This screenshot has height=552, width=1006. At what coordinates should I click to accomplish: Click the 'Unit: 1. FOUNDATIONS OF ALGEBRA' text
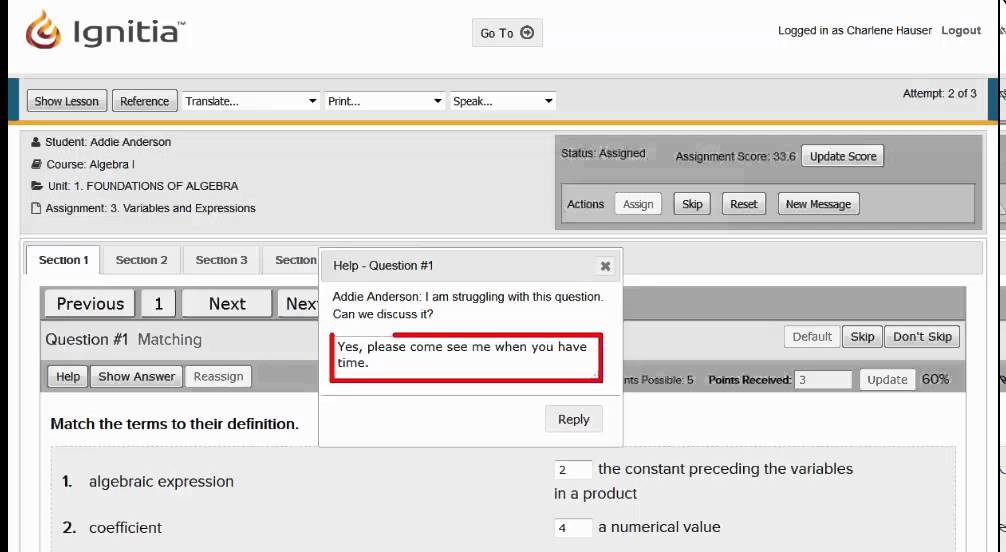[x=143, y=186]
